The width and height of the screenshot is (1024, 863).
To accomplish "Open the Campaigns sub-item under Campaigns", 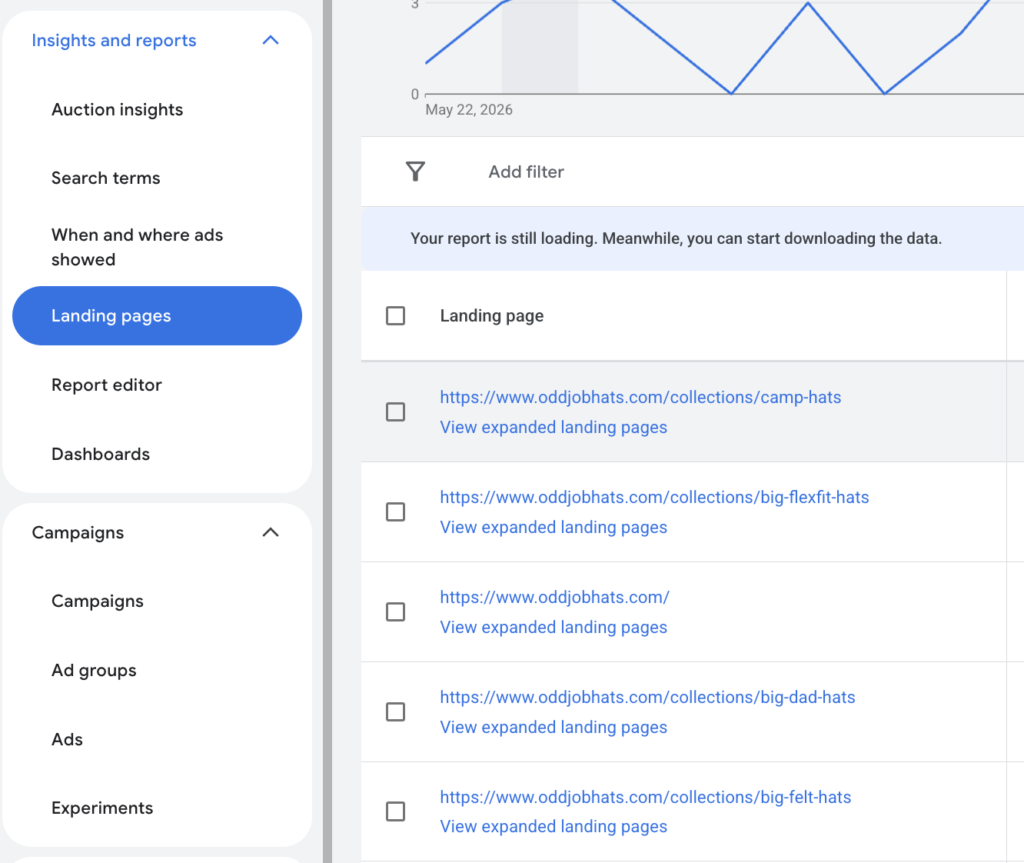I will coord(97,601).
